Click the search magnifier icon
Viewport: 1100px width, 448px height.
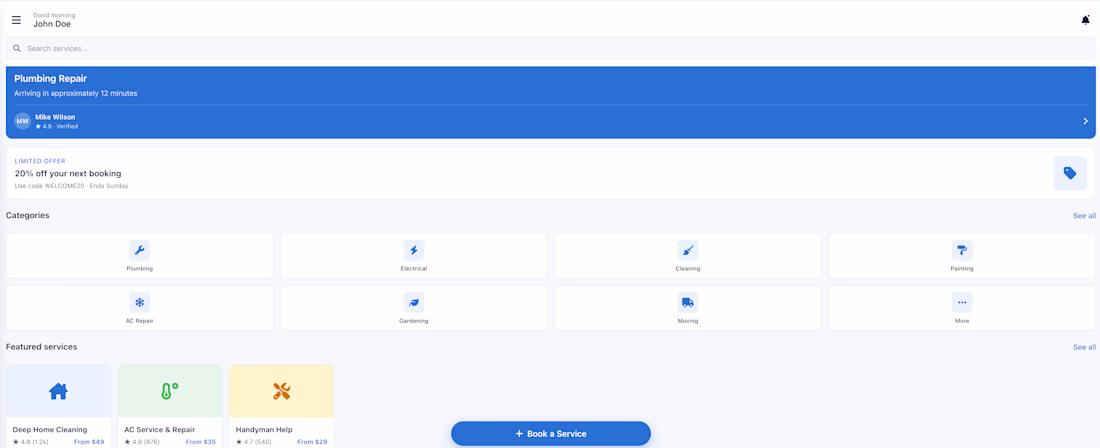click(x=17, y=48)
